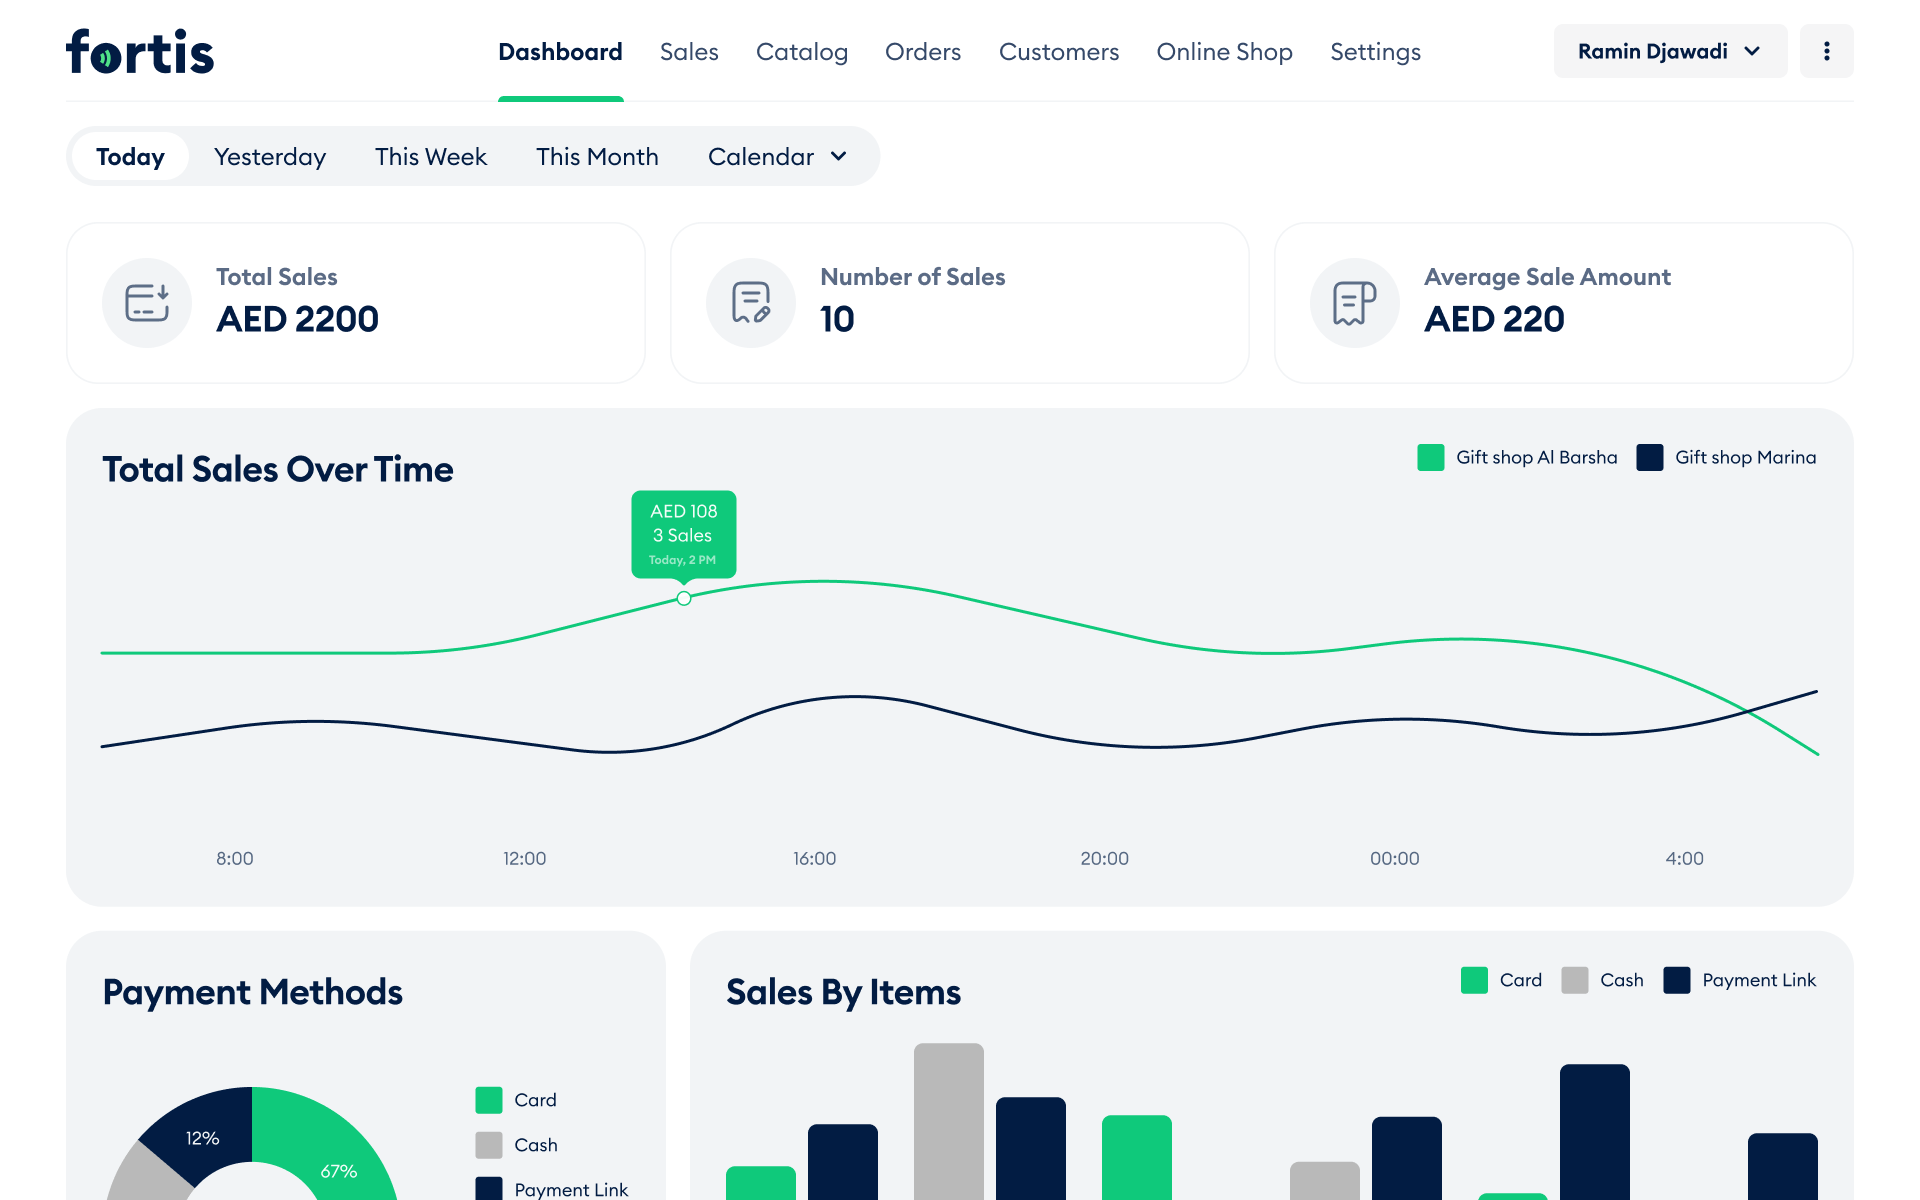The image size is (1920, 1200).
Task: Click the Average Sale Amount icon
Action: pos(1355,303)
